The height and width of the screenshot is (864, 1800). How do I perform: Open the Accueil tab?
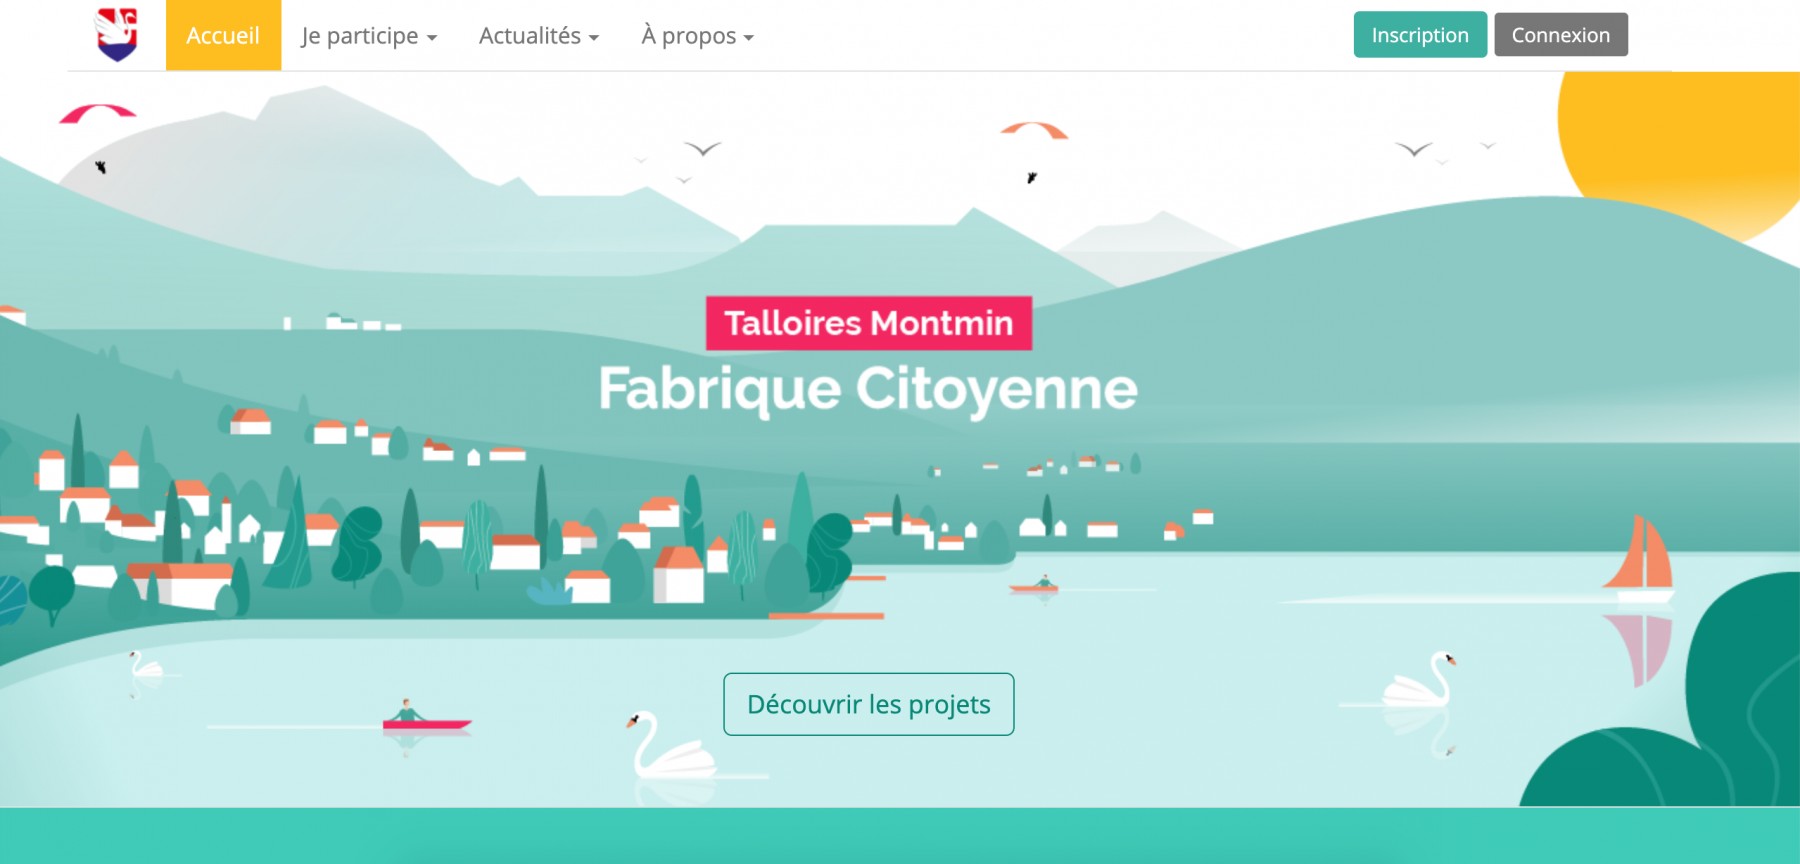[x=223, y=35]
